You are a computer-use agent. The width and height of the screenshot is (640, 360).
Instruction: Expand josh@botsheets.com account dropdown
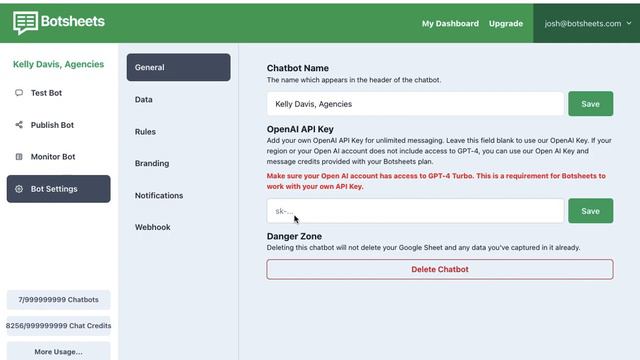tap(587, 23)
